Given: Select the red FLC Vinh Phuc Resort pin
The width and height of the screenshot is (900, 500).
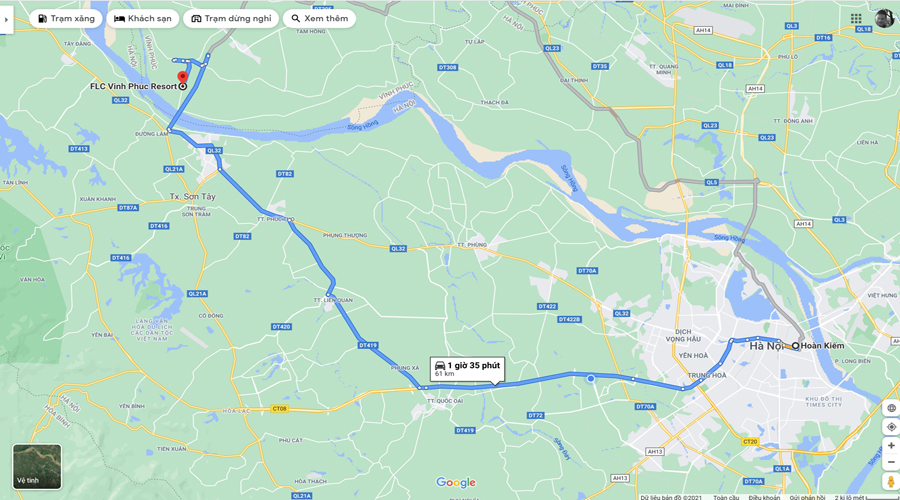Looking at the screenshot, I should tap(183, 77).
